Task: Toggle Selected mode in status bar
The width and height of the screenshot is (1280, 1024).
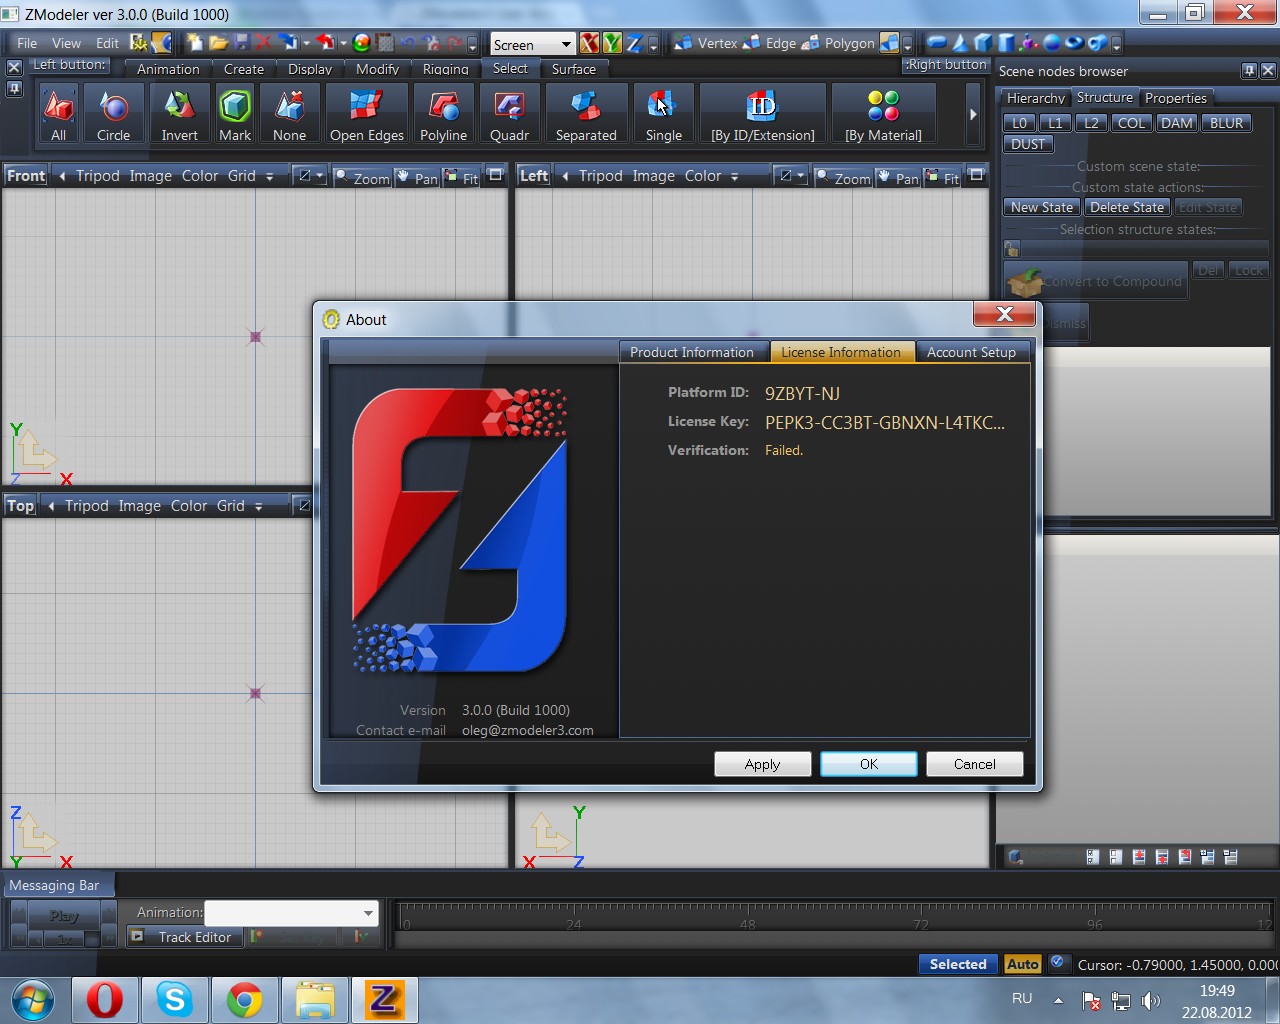Action: click(958, 964)
